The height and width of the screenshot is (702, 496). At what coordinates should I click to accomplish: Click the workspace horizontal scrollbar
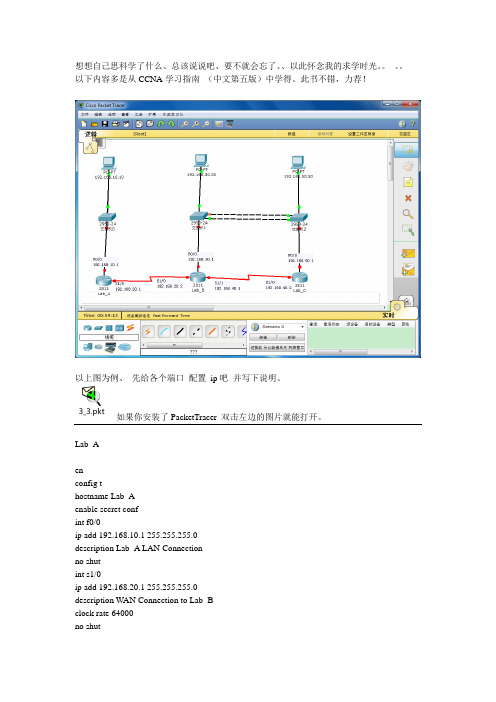click(x=232, y=308)
